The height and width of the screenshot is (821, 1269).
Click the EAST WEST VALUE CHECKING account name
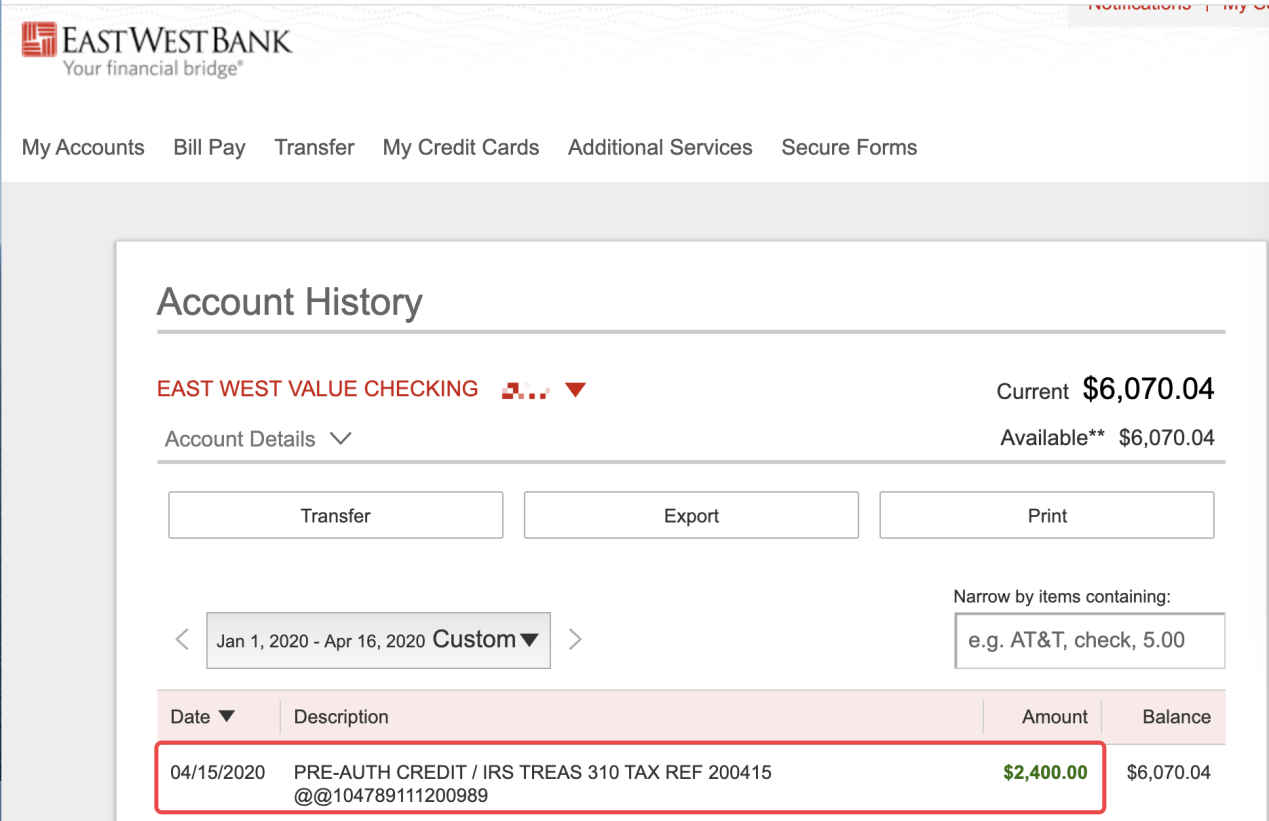tap(318, 389)
